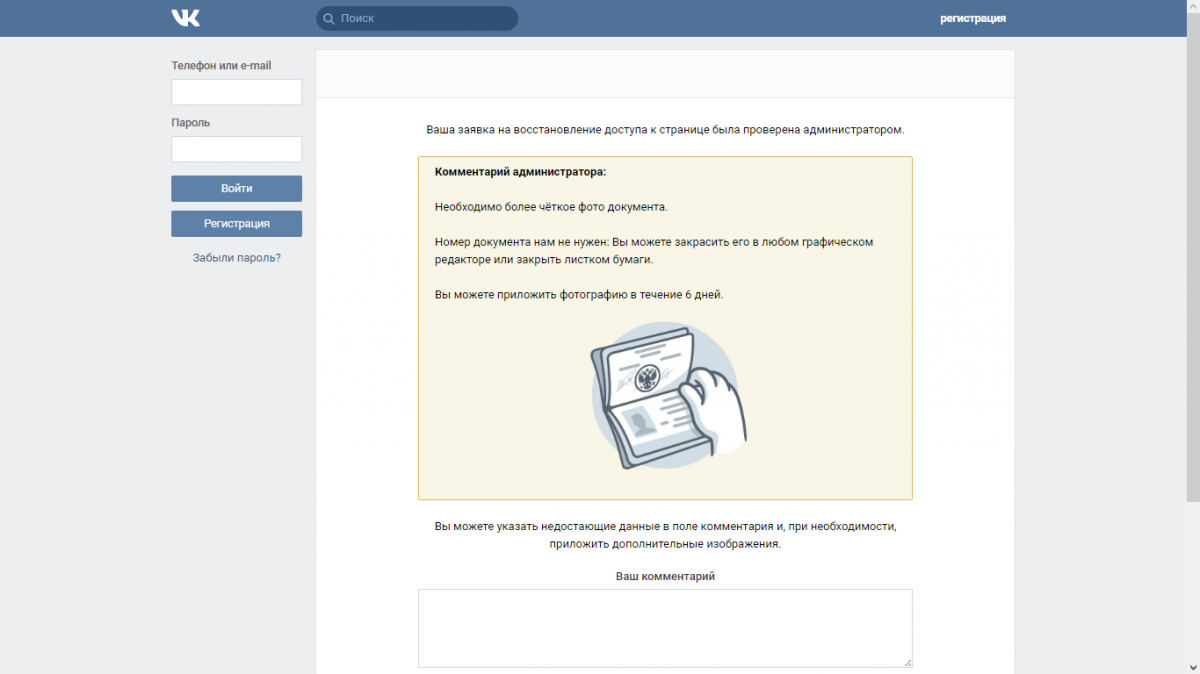Click the Пароль password field
1200x674 pixels.
coord(236,149)
